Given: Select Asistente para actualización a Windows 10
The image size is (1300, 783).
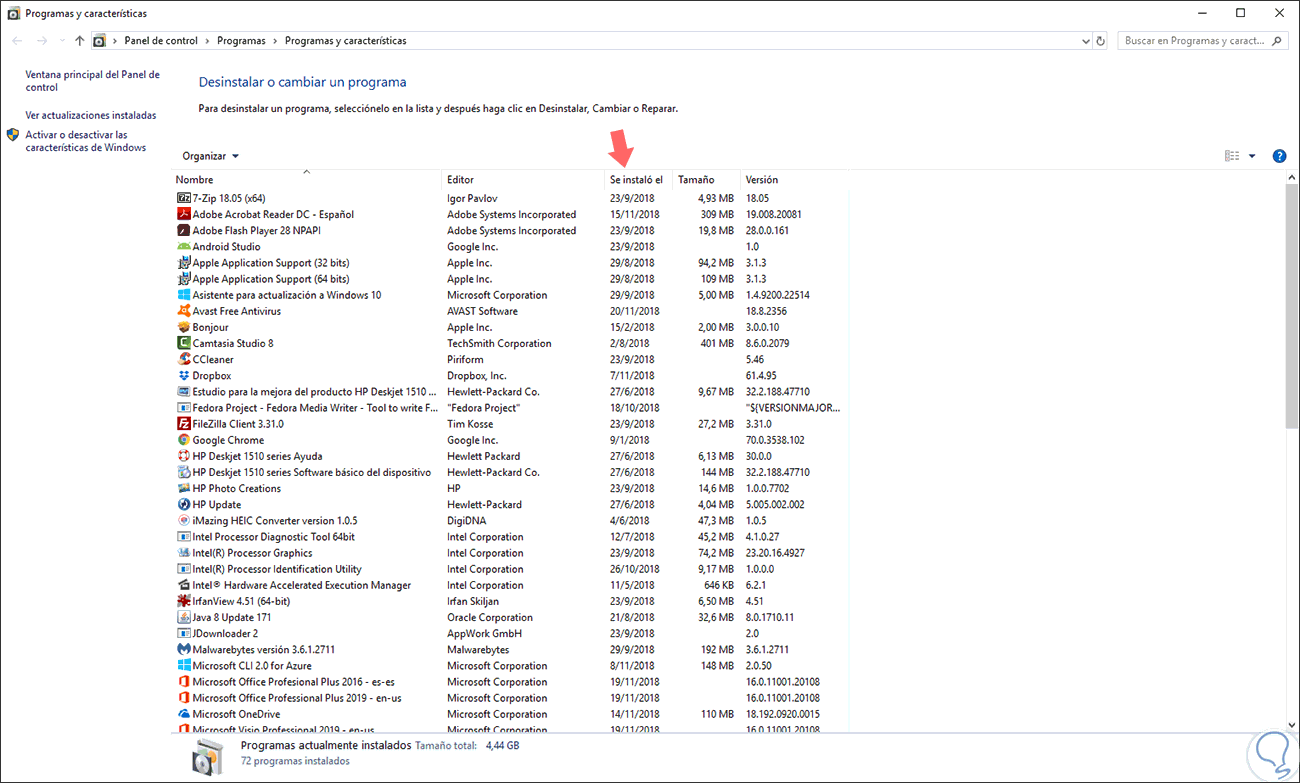Looking at the screenshot, I should coord(510,295).
